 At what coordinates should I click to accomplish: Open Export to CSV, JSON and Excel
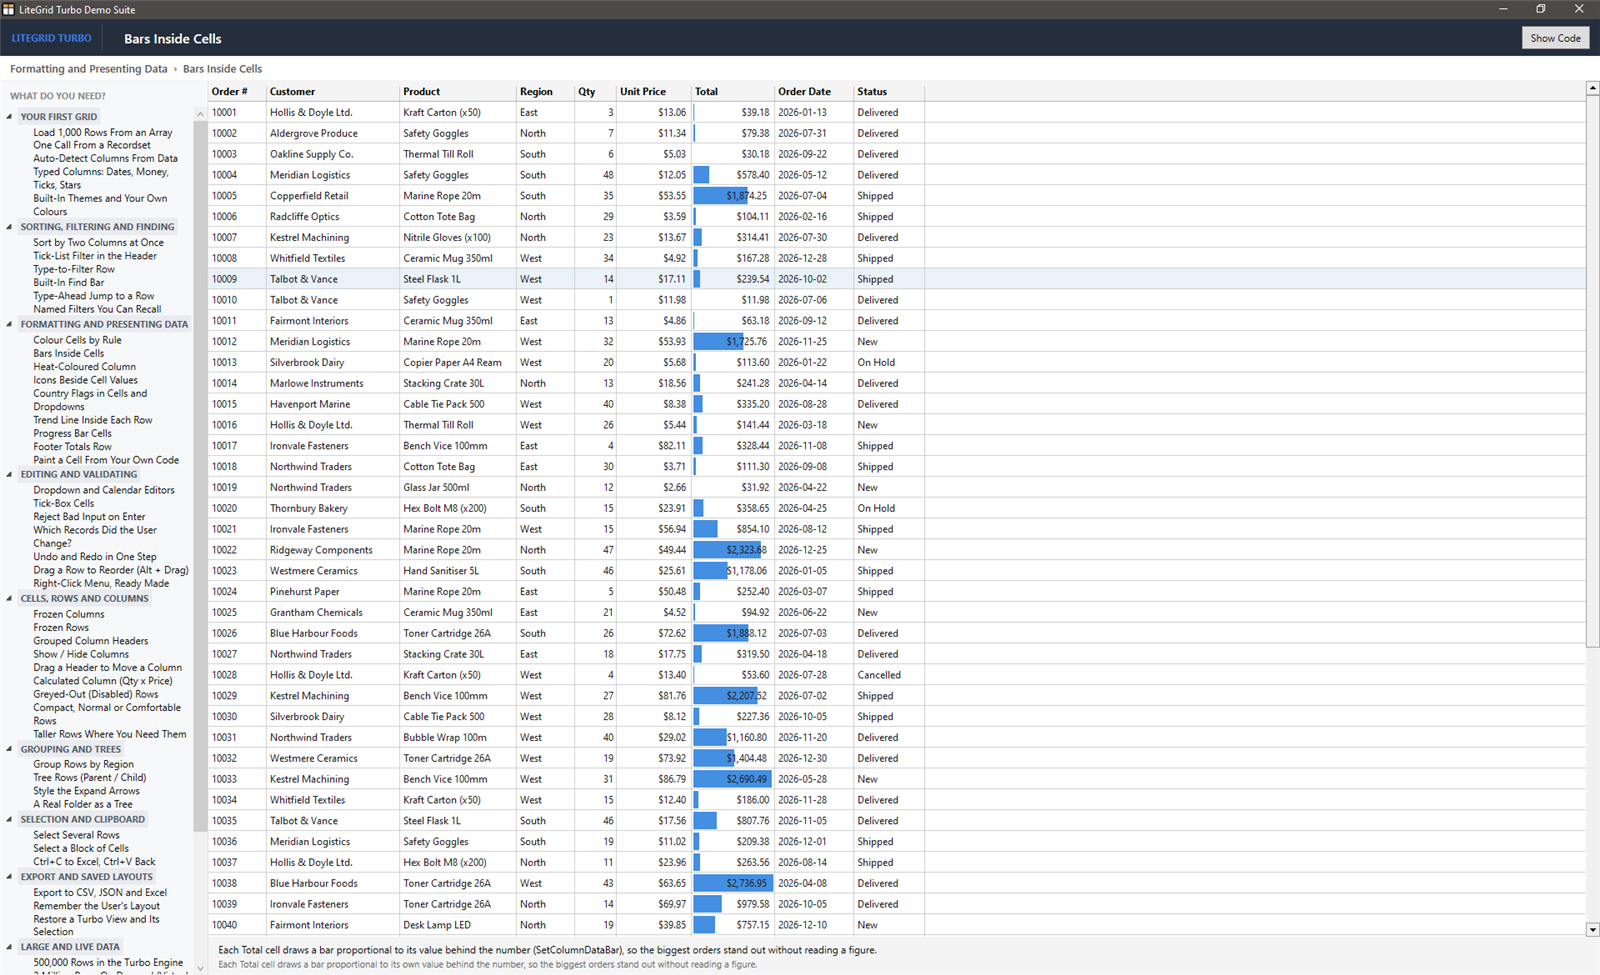click(x=100, y=893)
